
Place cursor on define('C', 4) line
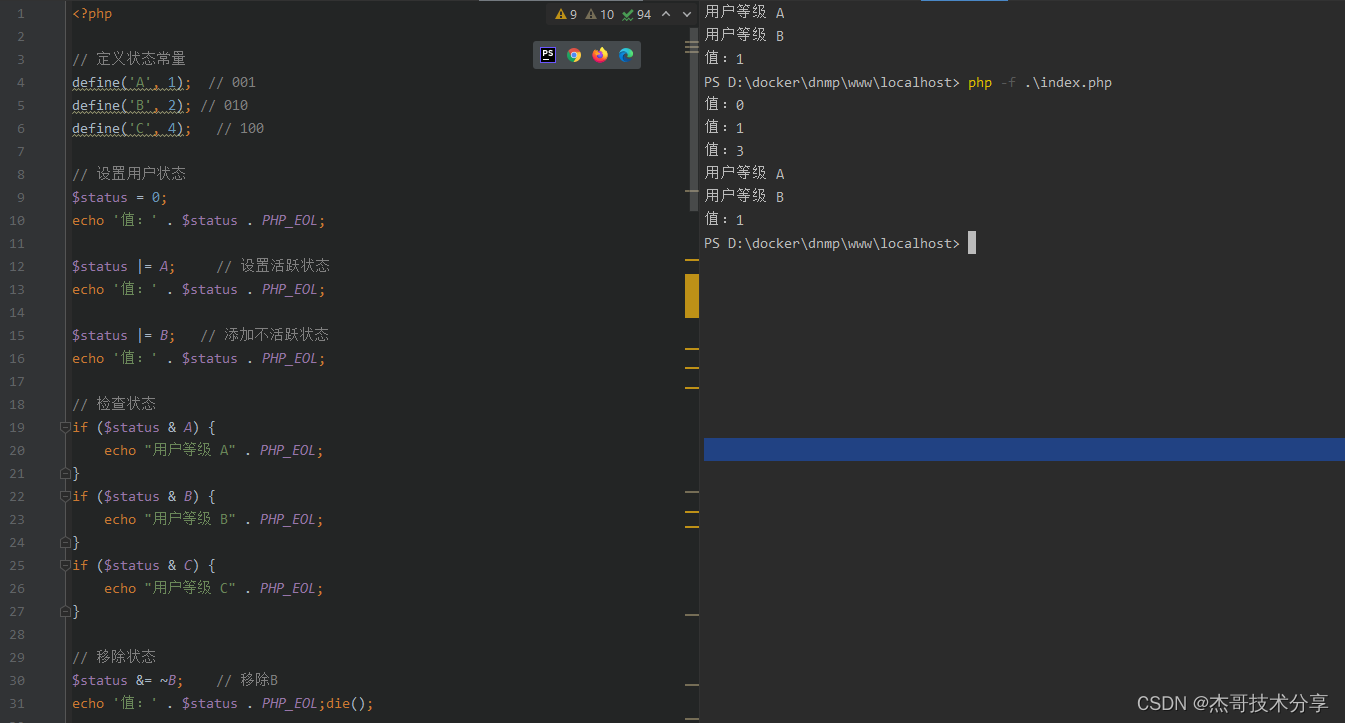pos(131,128)
